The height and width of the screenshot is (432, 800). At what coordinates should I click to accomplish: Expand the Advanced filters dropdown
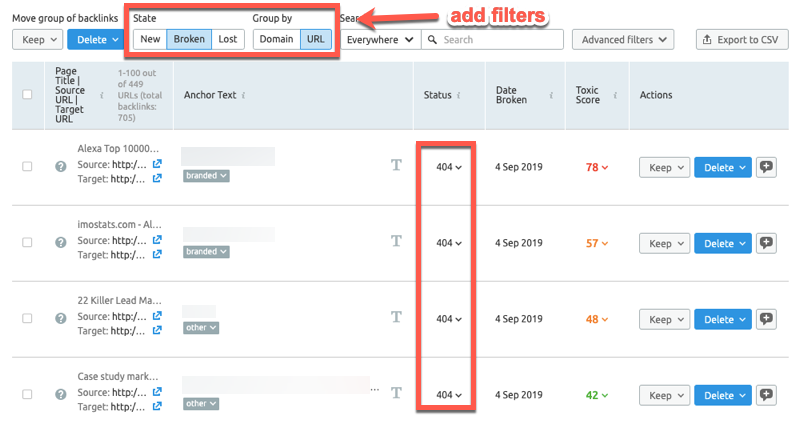[622, 40]
